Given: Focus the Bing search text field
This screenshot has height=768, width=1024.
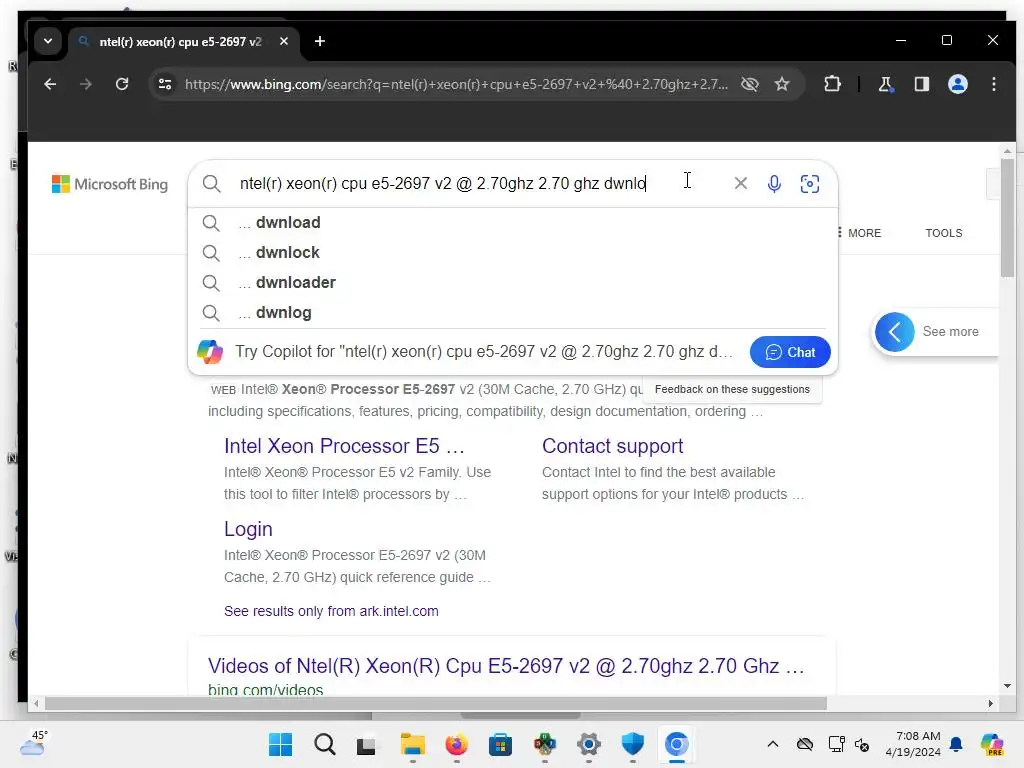Looking at the screenshot, I should click(443, 184).
